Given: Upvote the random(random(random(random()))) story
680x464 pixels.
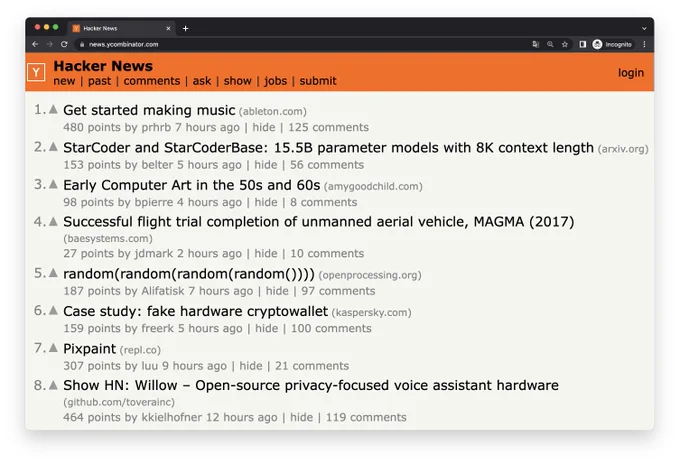Looking at the screenshot, I should coord(53,273).
